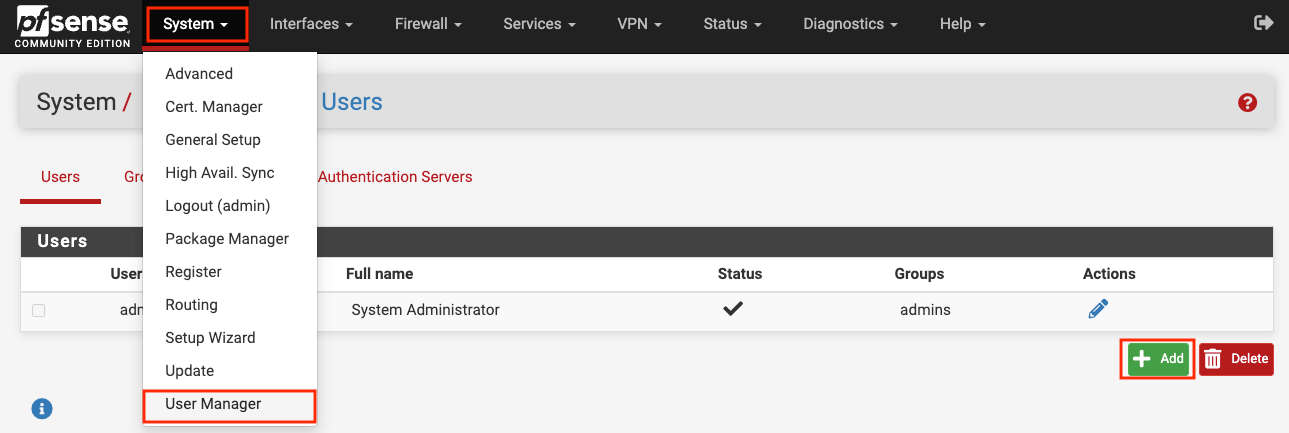The image size is (1289, 433).
Task: Click the pfSense Community Edition logo
Action: tap(72, 25)
